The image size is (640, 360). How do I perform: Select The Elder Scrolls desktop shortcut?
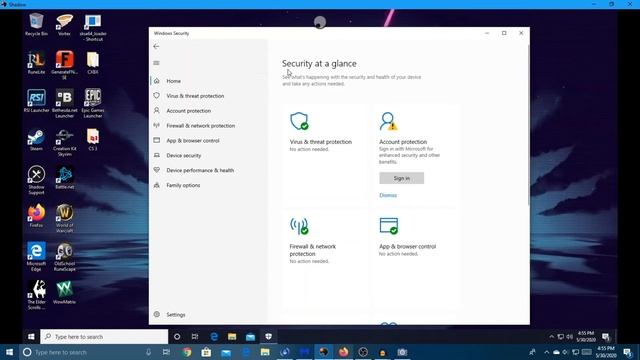[x=36, y=295]
